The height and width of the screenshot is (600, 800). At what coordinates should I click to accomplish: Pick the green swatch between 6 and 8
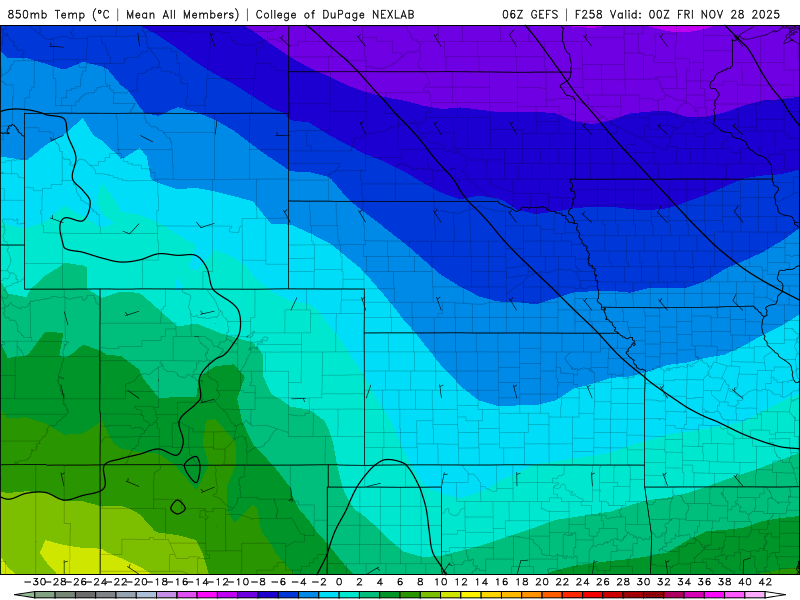tap(409, 595)
